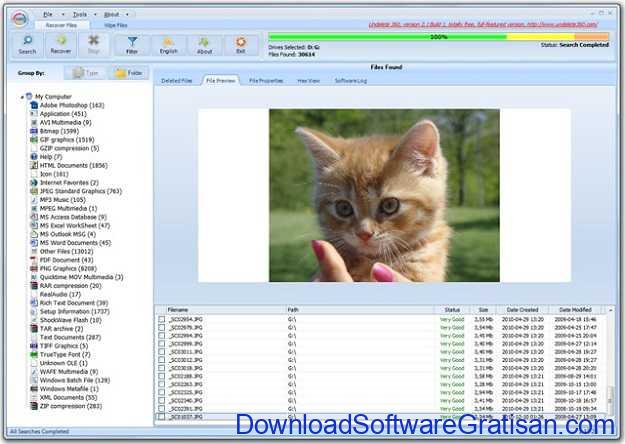This screenshot has height=444, width=625.
Task: Check the box for _SC03011.JPG
Action: (x=161, y=352)
